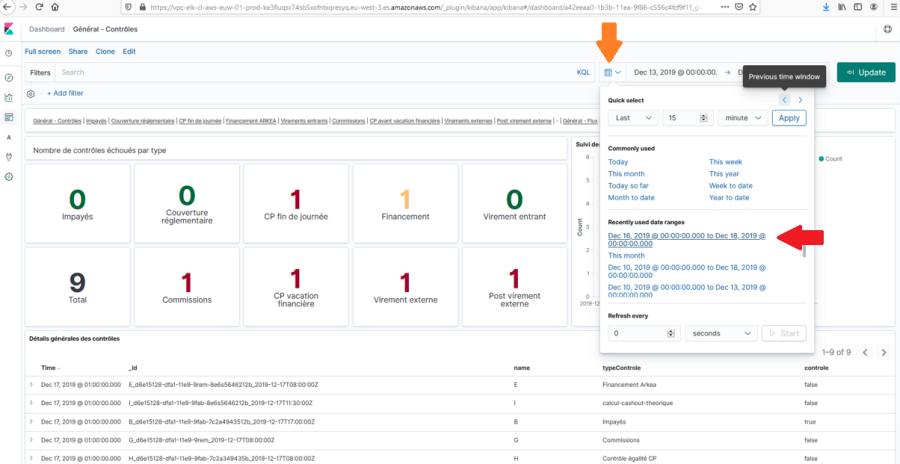Open Visualize chart icon in sidebar
Viewport: 900px width, 464px height.
pyautogui.click(x=9, y=97)
